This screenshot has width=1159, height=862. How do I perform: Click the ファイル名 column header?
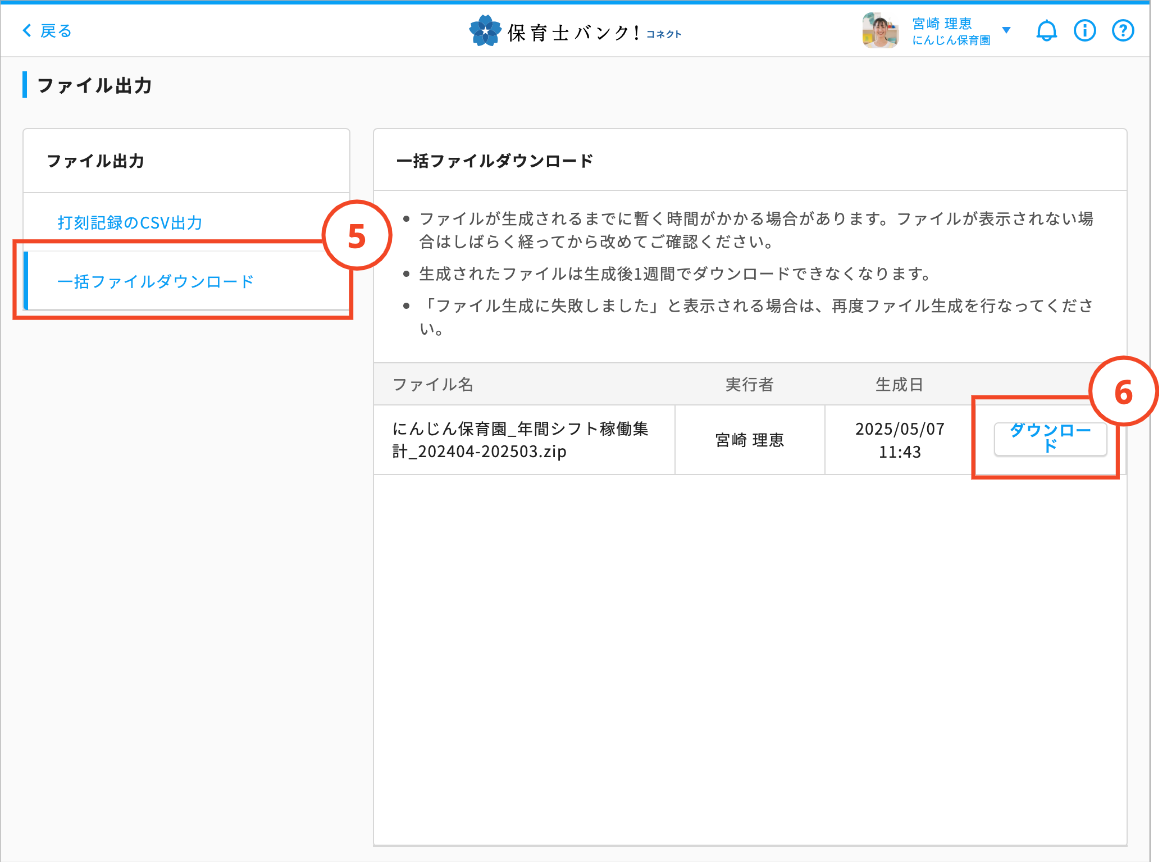point(432,384)
